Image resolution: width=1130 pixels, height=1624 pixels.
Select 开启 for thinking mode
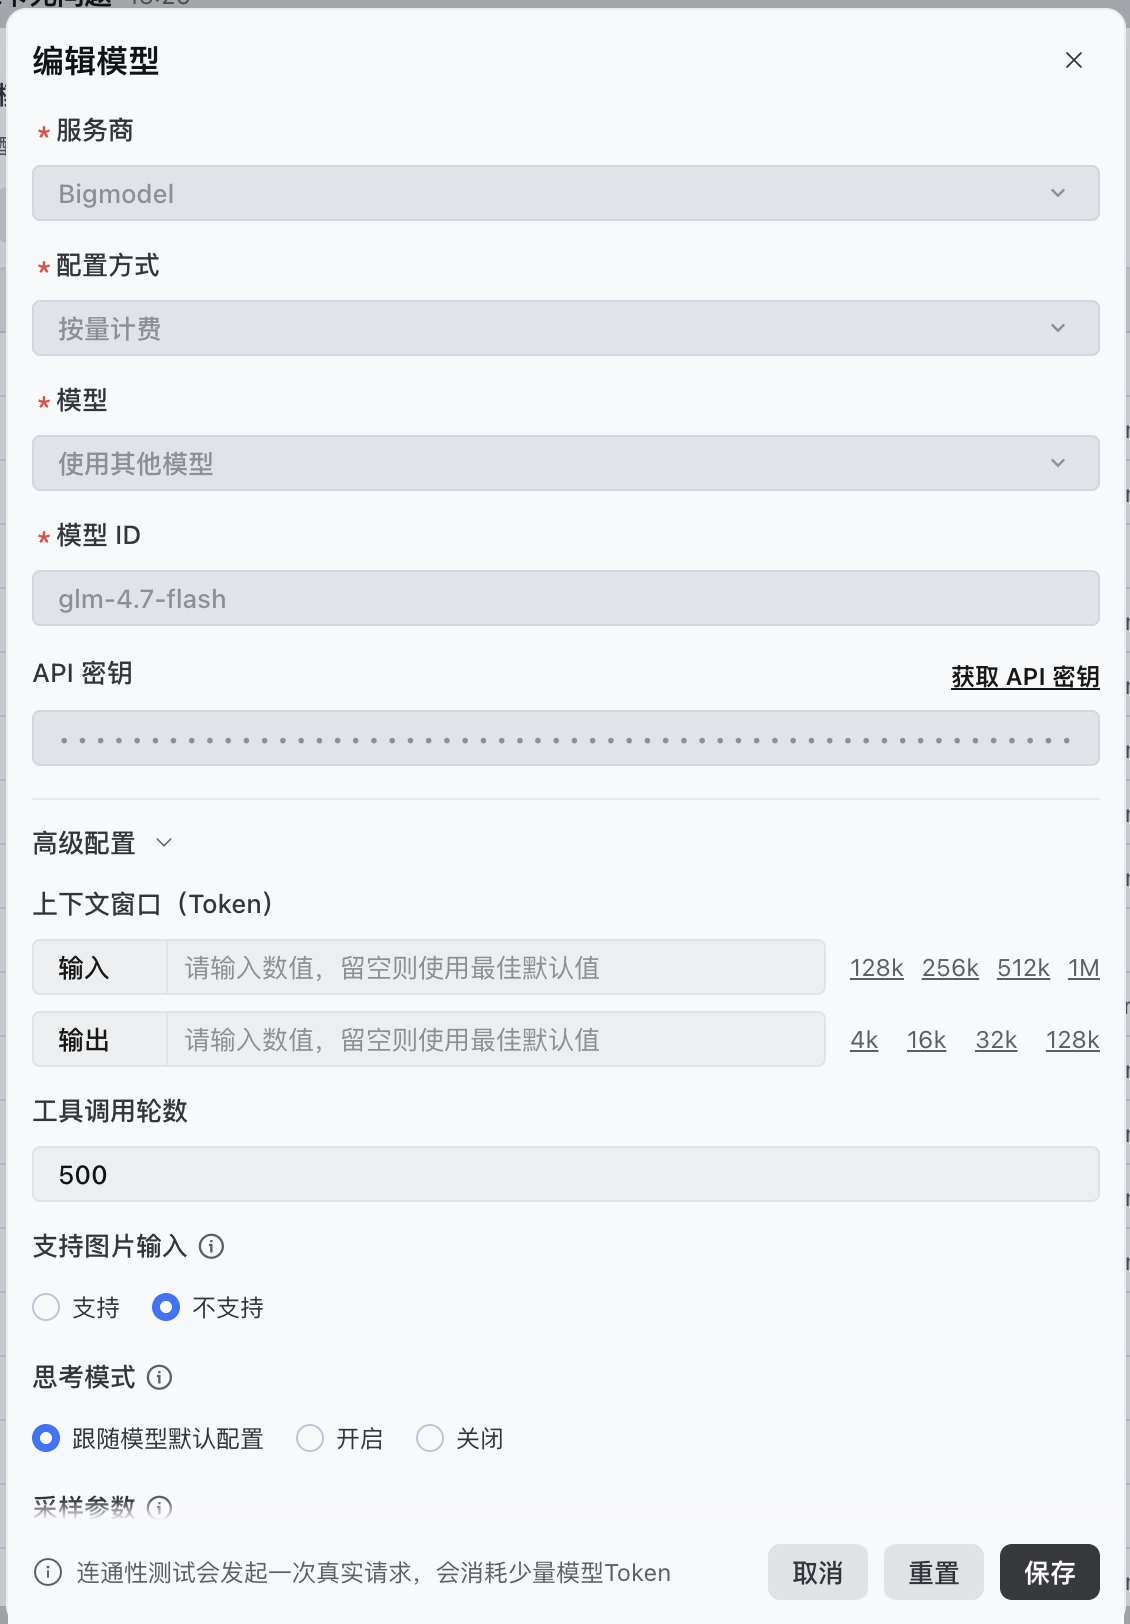[310, 1438]
